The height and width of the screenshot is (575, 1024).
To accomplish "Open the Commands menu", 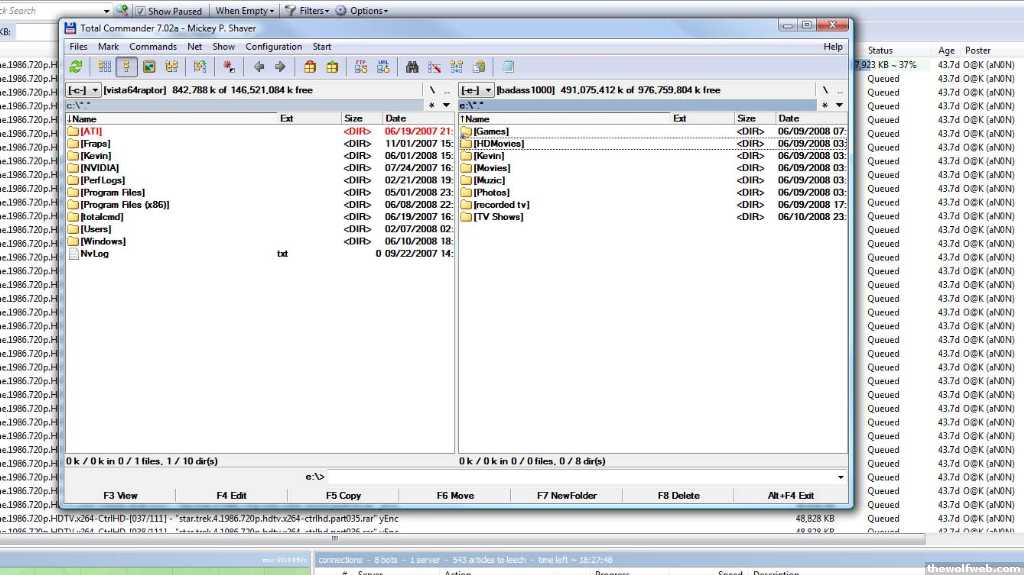I will click(152, 47).
